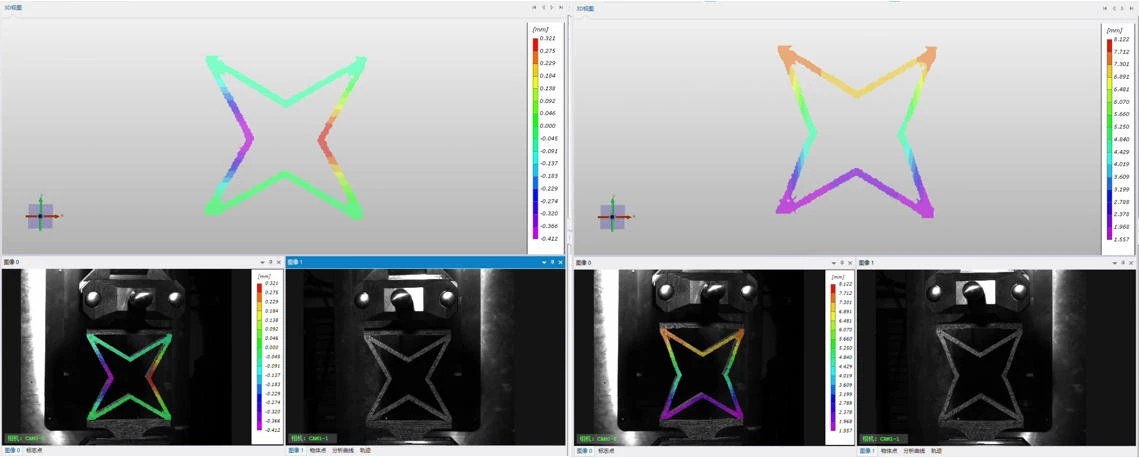Screen dimensions: 1139x459
Task: Click the colored star in right 3D view
Action: 856,130
